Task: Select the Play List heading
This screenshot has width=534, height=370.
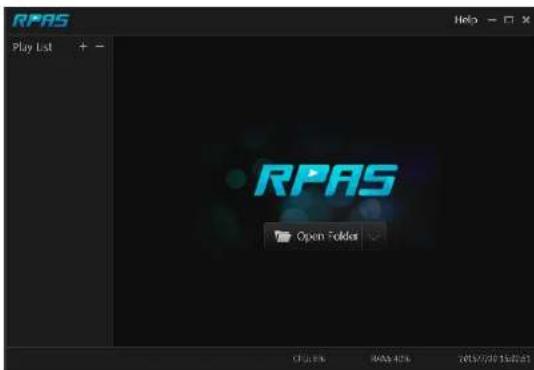Action: coord(32,47)
